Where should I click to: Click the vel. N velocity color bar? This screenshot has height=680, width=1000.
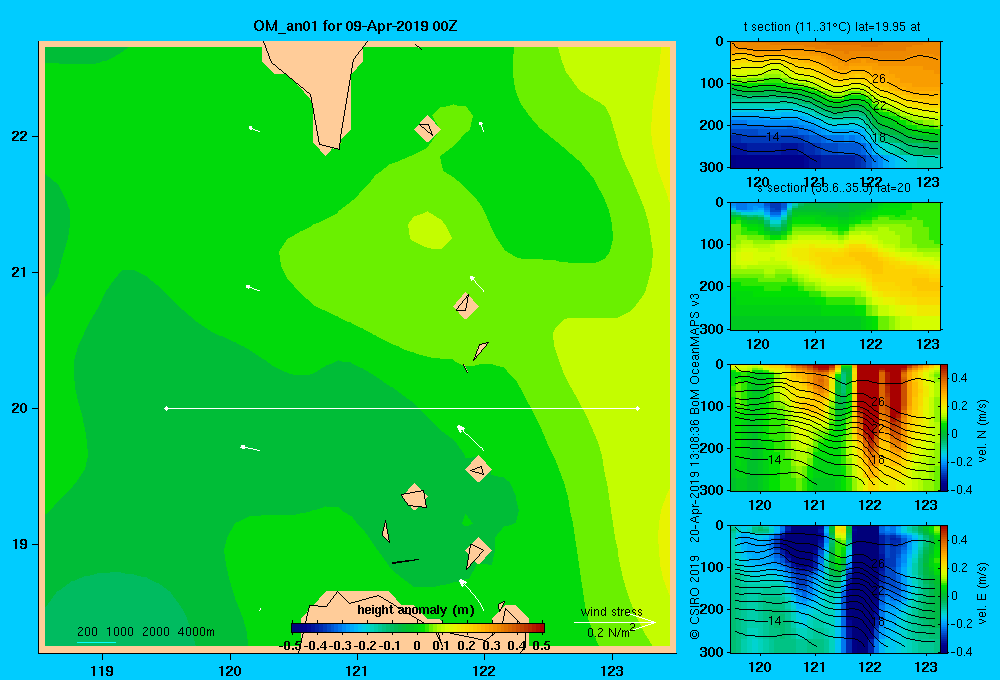(945, 427)
